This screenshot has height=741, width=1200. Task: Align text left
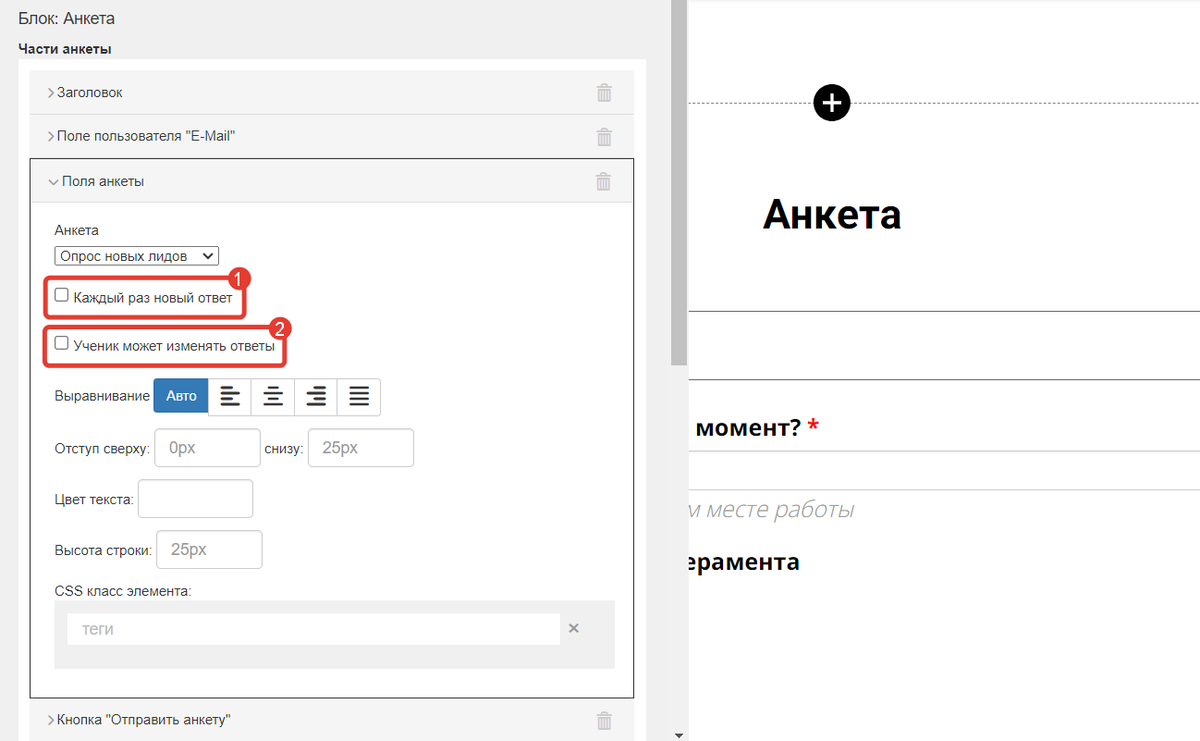(230, 396)
